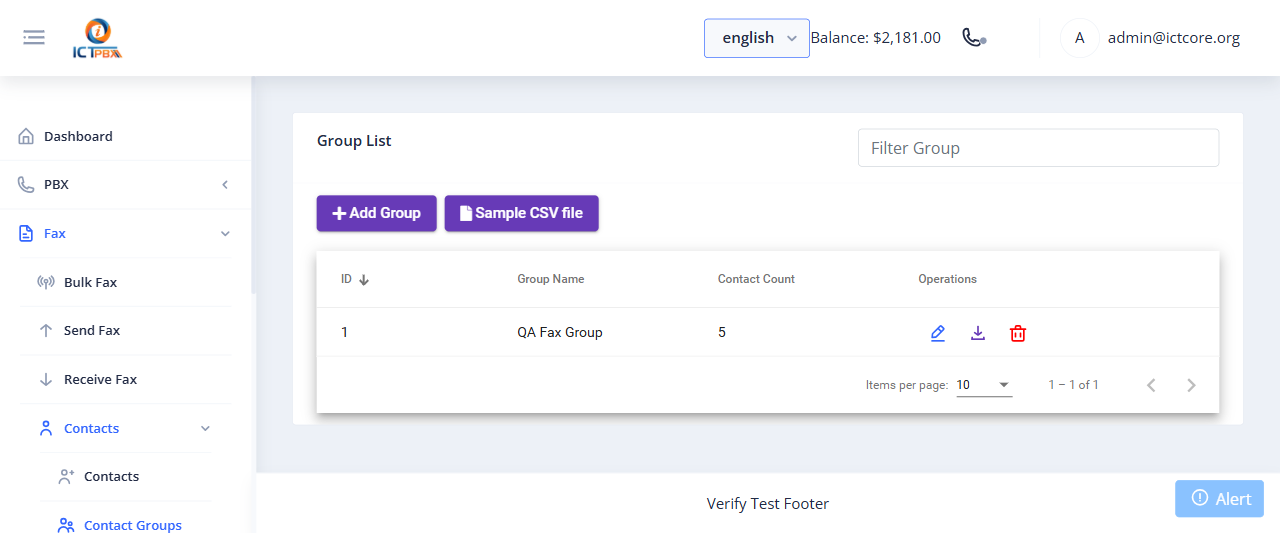Edit QA Fax Group with pencil icon

pyautogui.click(x=938, y=333)
